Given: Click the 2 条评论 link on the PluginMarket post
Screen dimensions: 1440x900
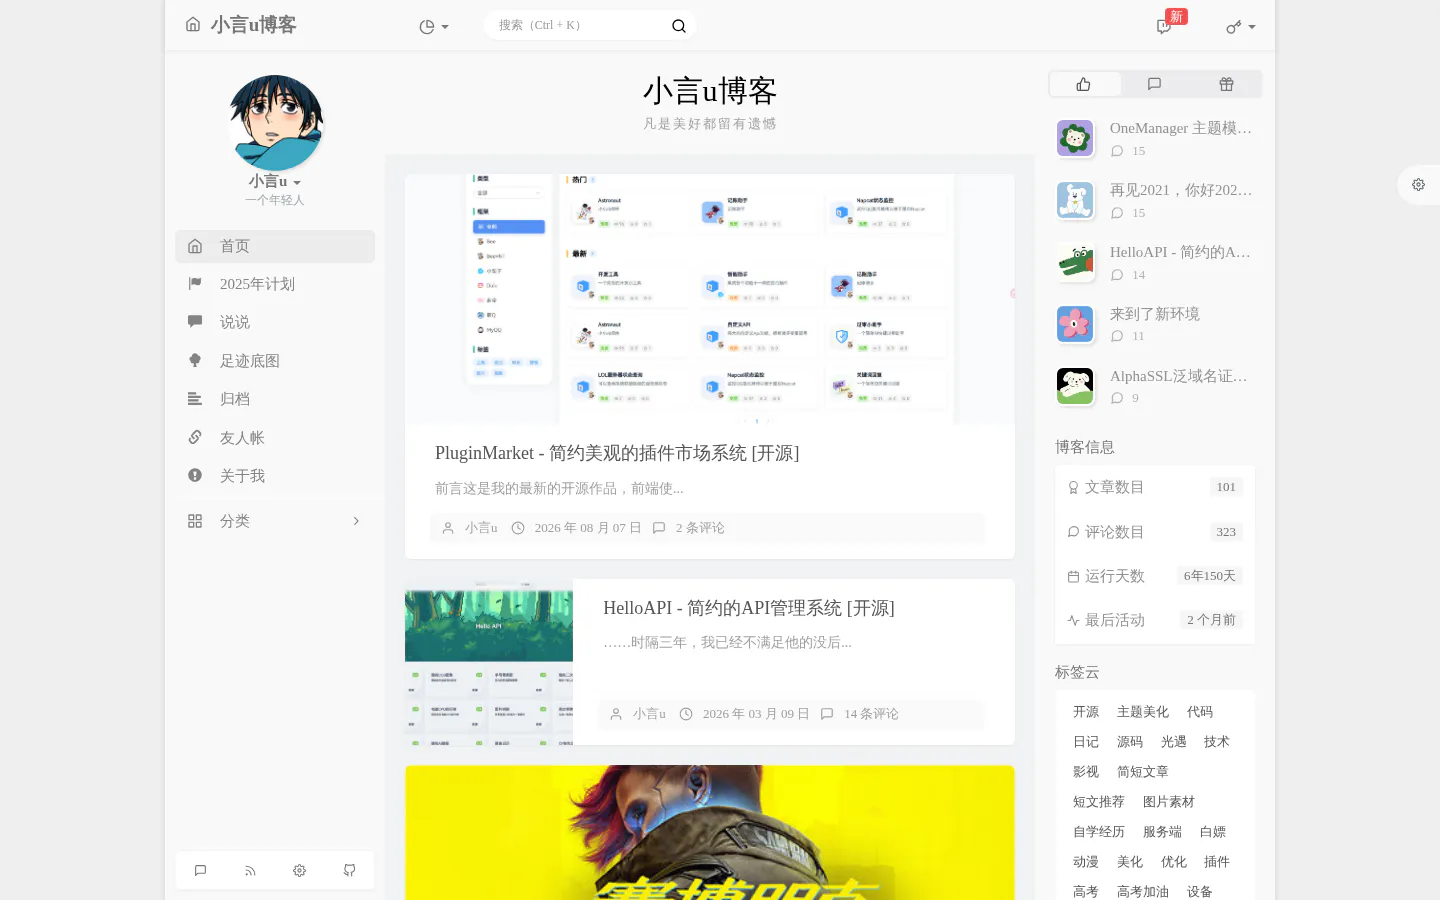Looking at the screenshot, I should click(x=700, y=528).
